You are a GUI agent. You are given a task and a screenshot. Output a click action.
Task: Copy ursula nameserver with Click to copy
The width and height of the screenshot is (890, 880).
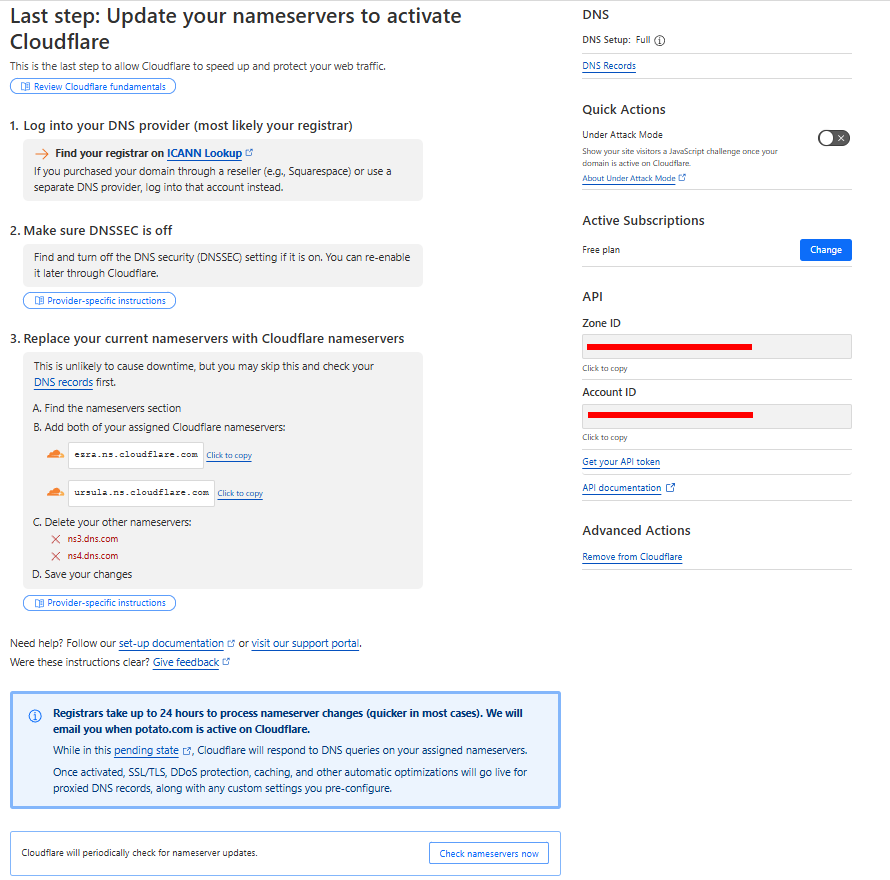pos(240,494)
